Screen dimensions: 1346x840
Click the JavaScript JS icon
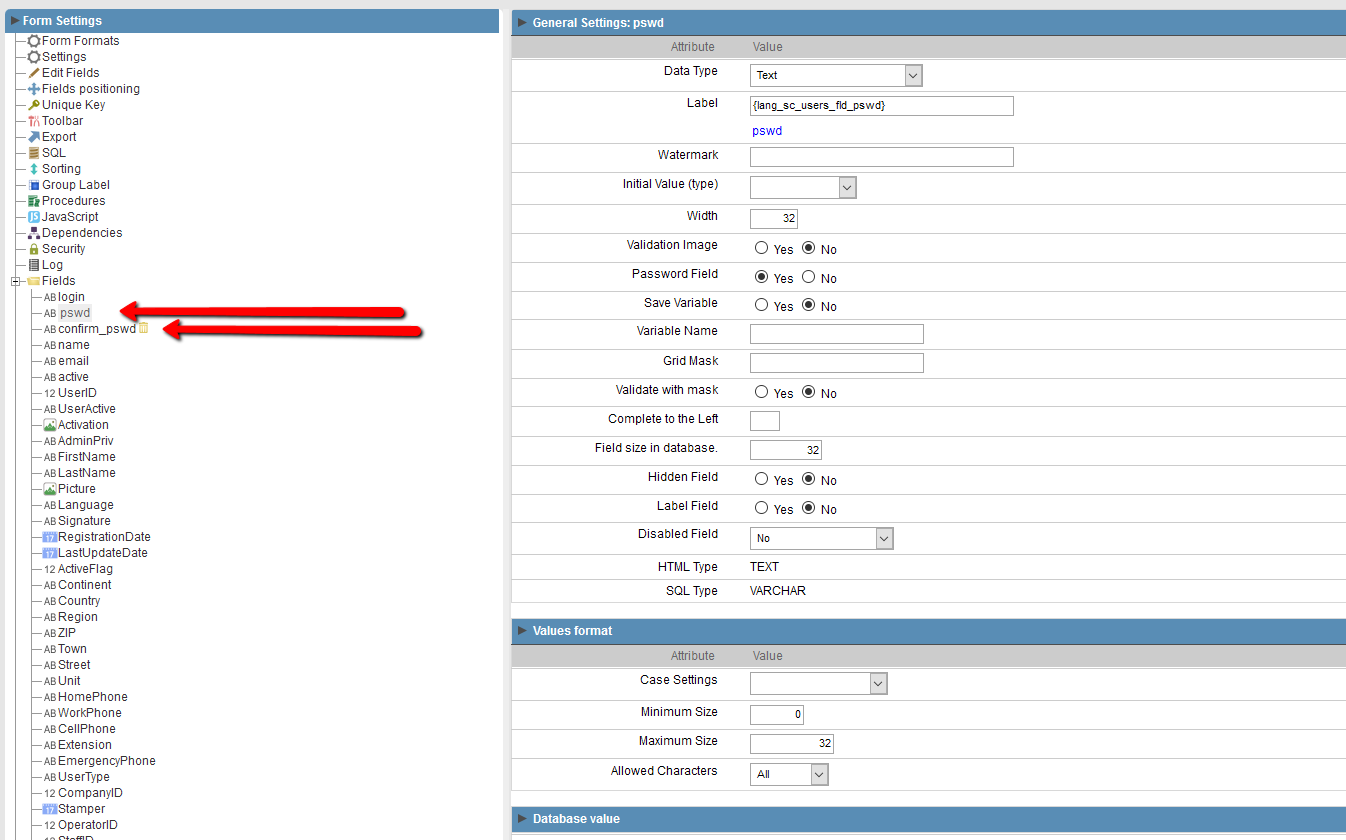tap(34, 217)
